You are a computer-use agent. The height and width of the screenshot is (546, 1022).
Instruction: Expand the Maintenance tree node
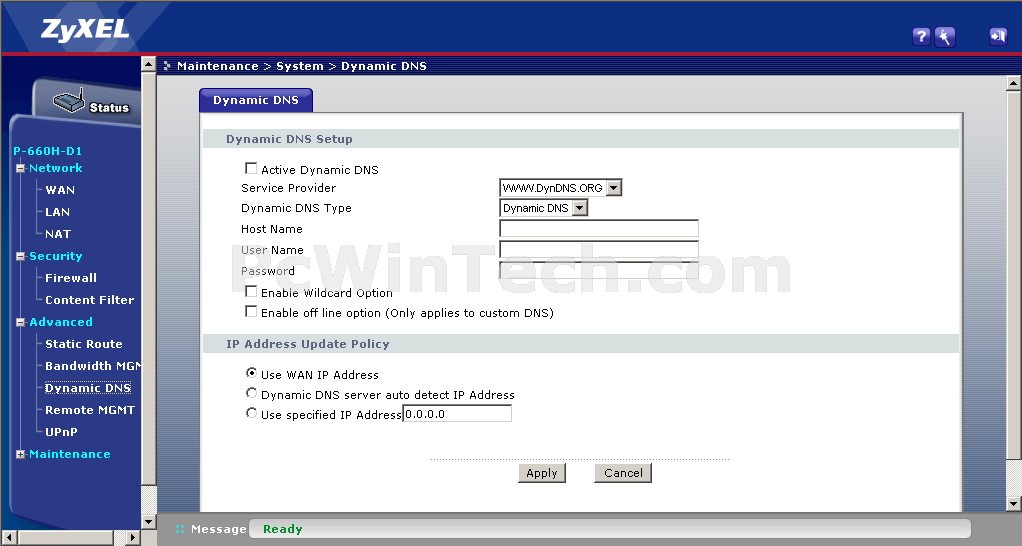tap(20, 455)
